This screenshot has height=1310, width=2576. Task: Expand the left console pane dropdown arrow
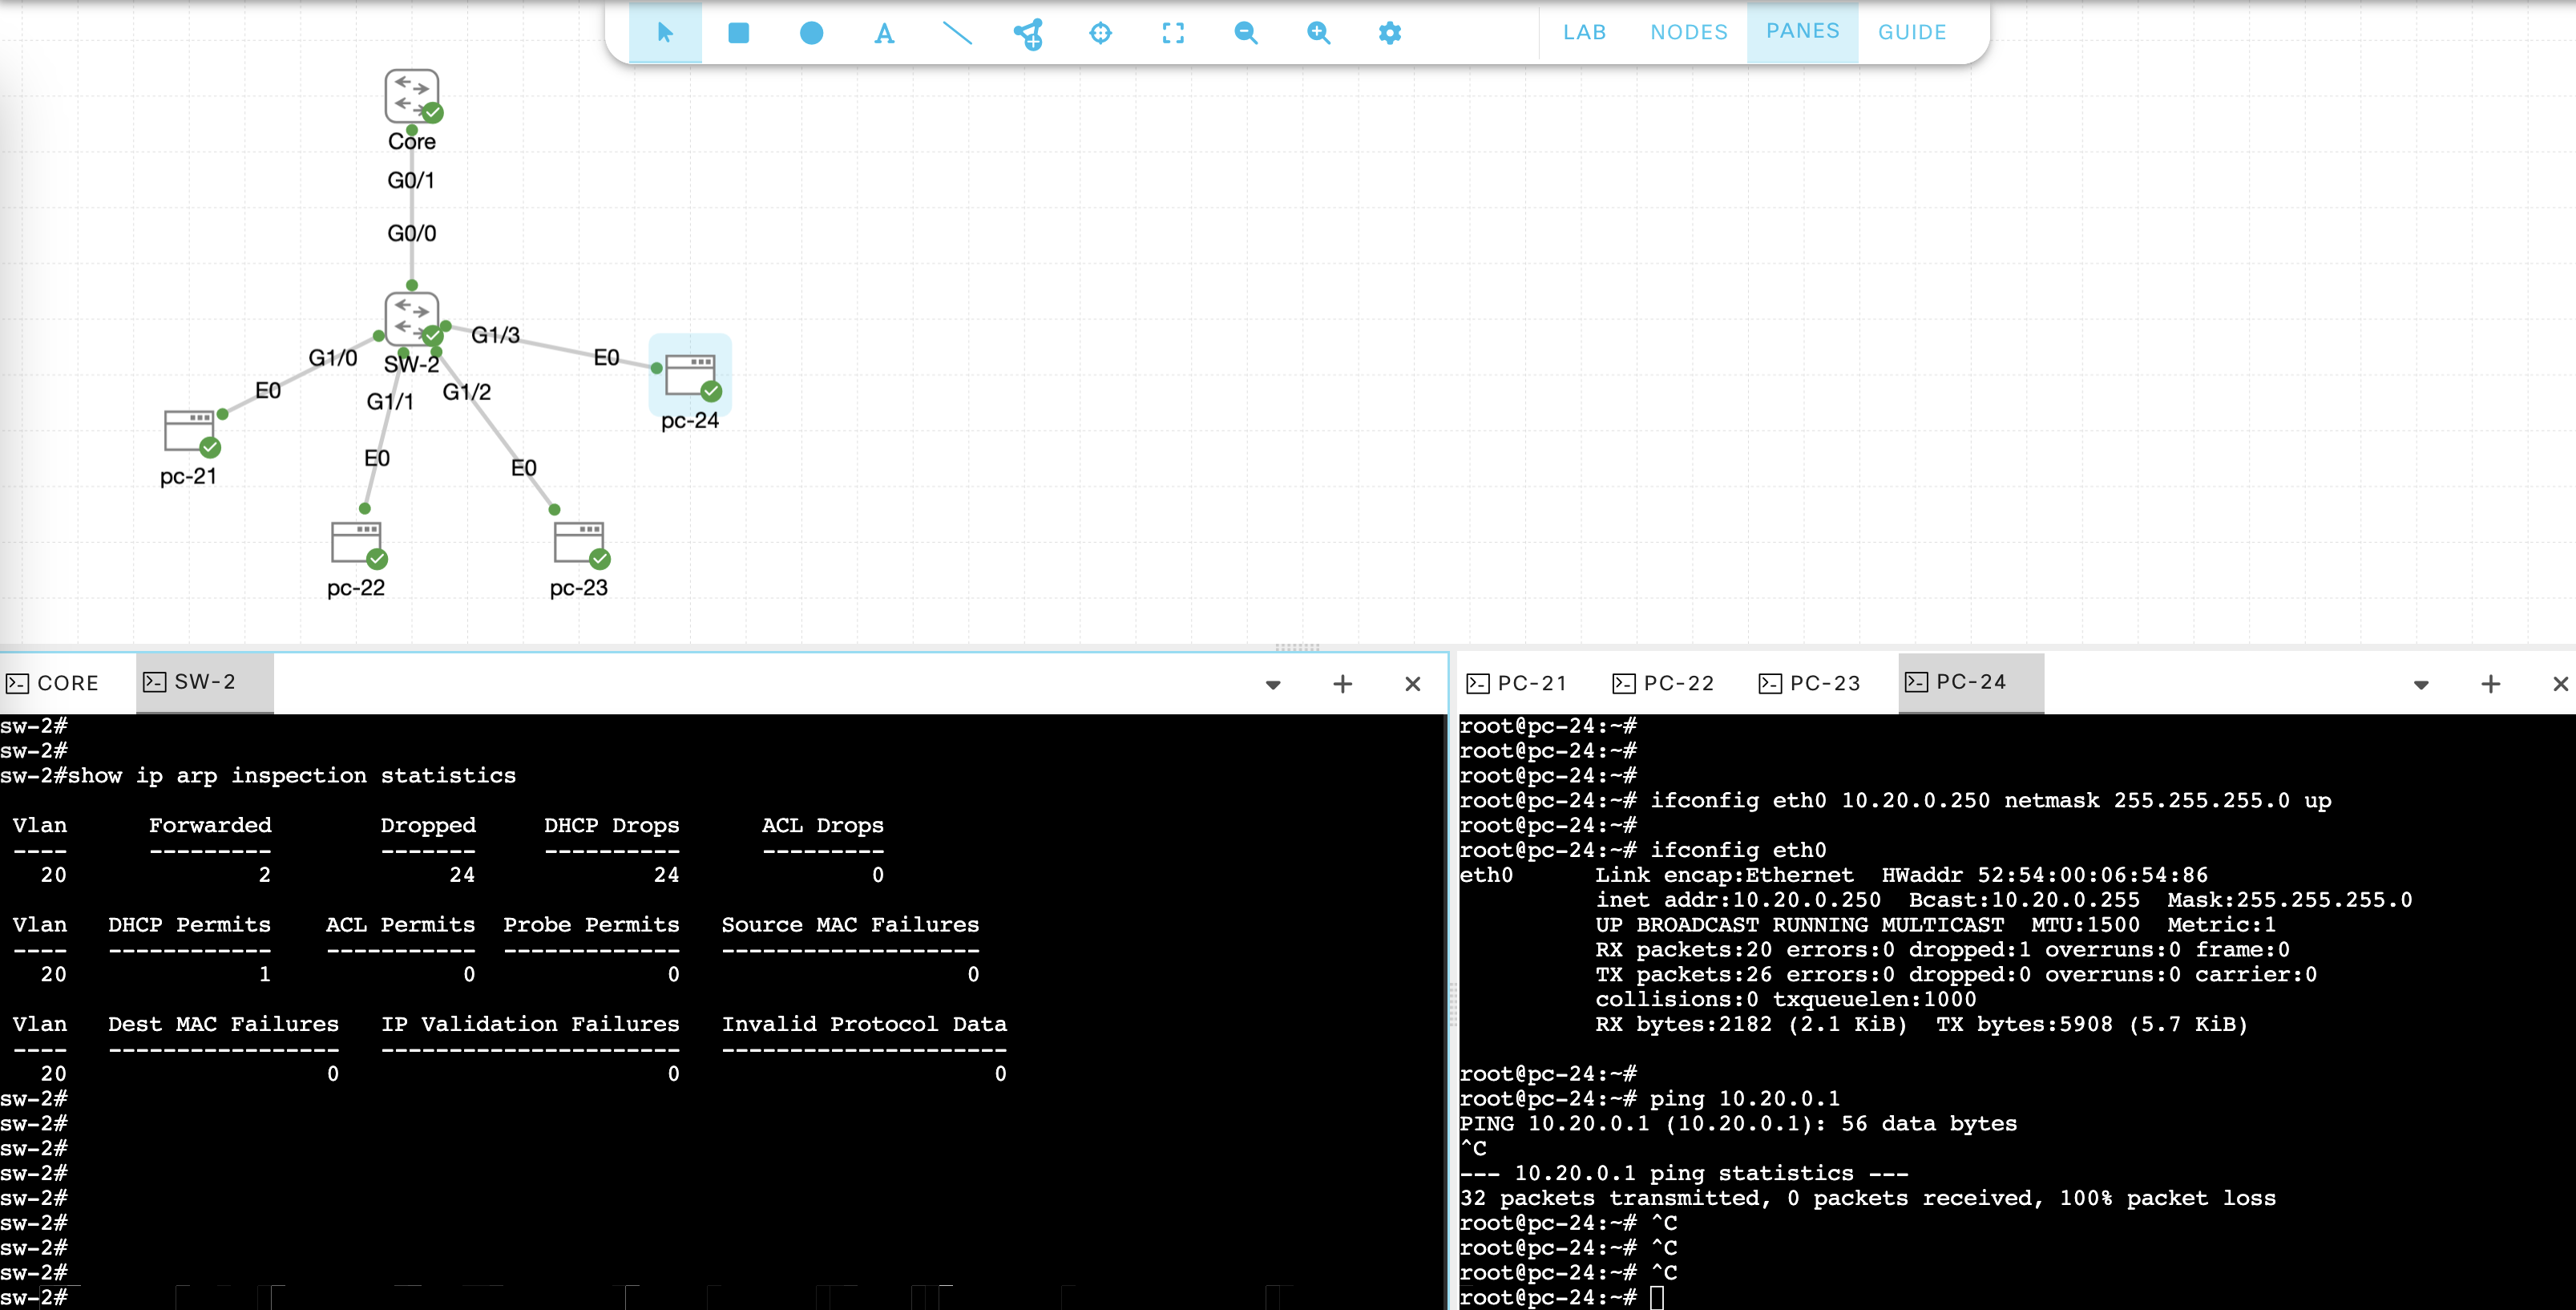(1273, 685)
